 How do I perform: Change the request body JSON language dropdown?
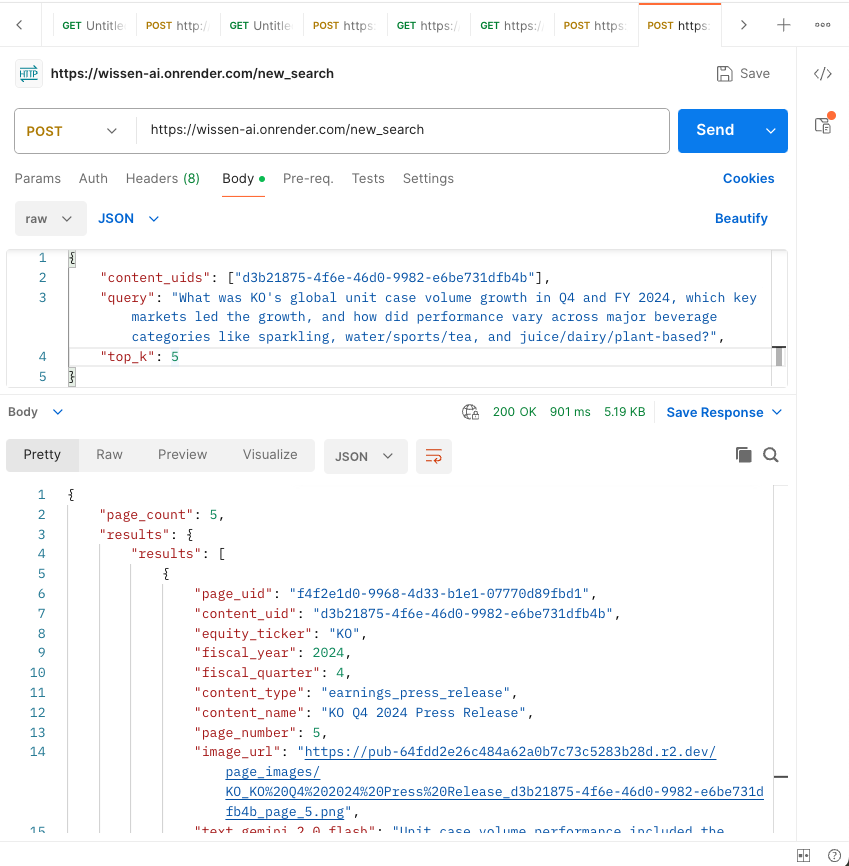point(128,219)
